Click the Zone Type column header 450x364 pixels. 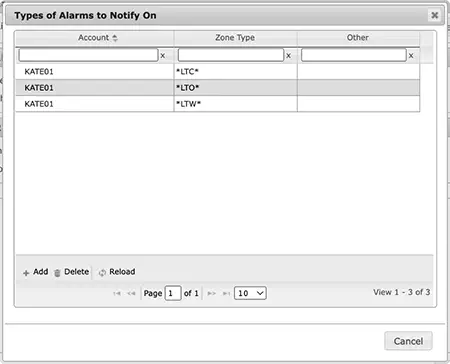(x=235, y=38)
